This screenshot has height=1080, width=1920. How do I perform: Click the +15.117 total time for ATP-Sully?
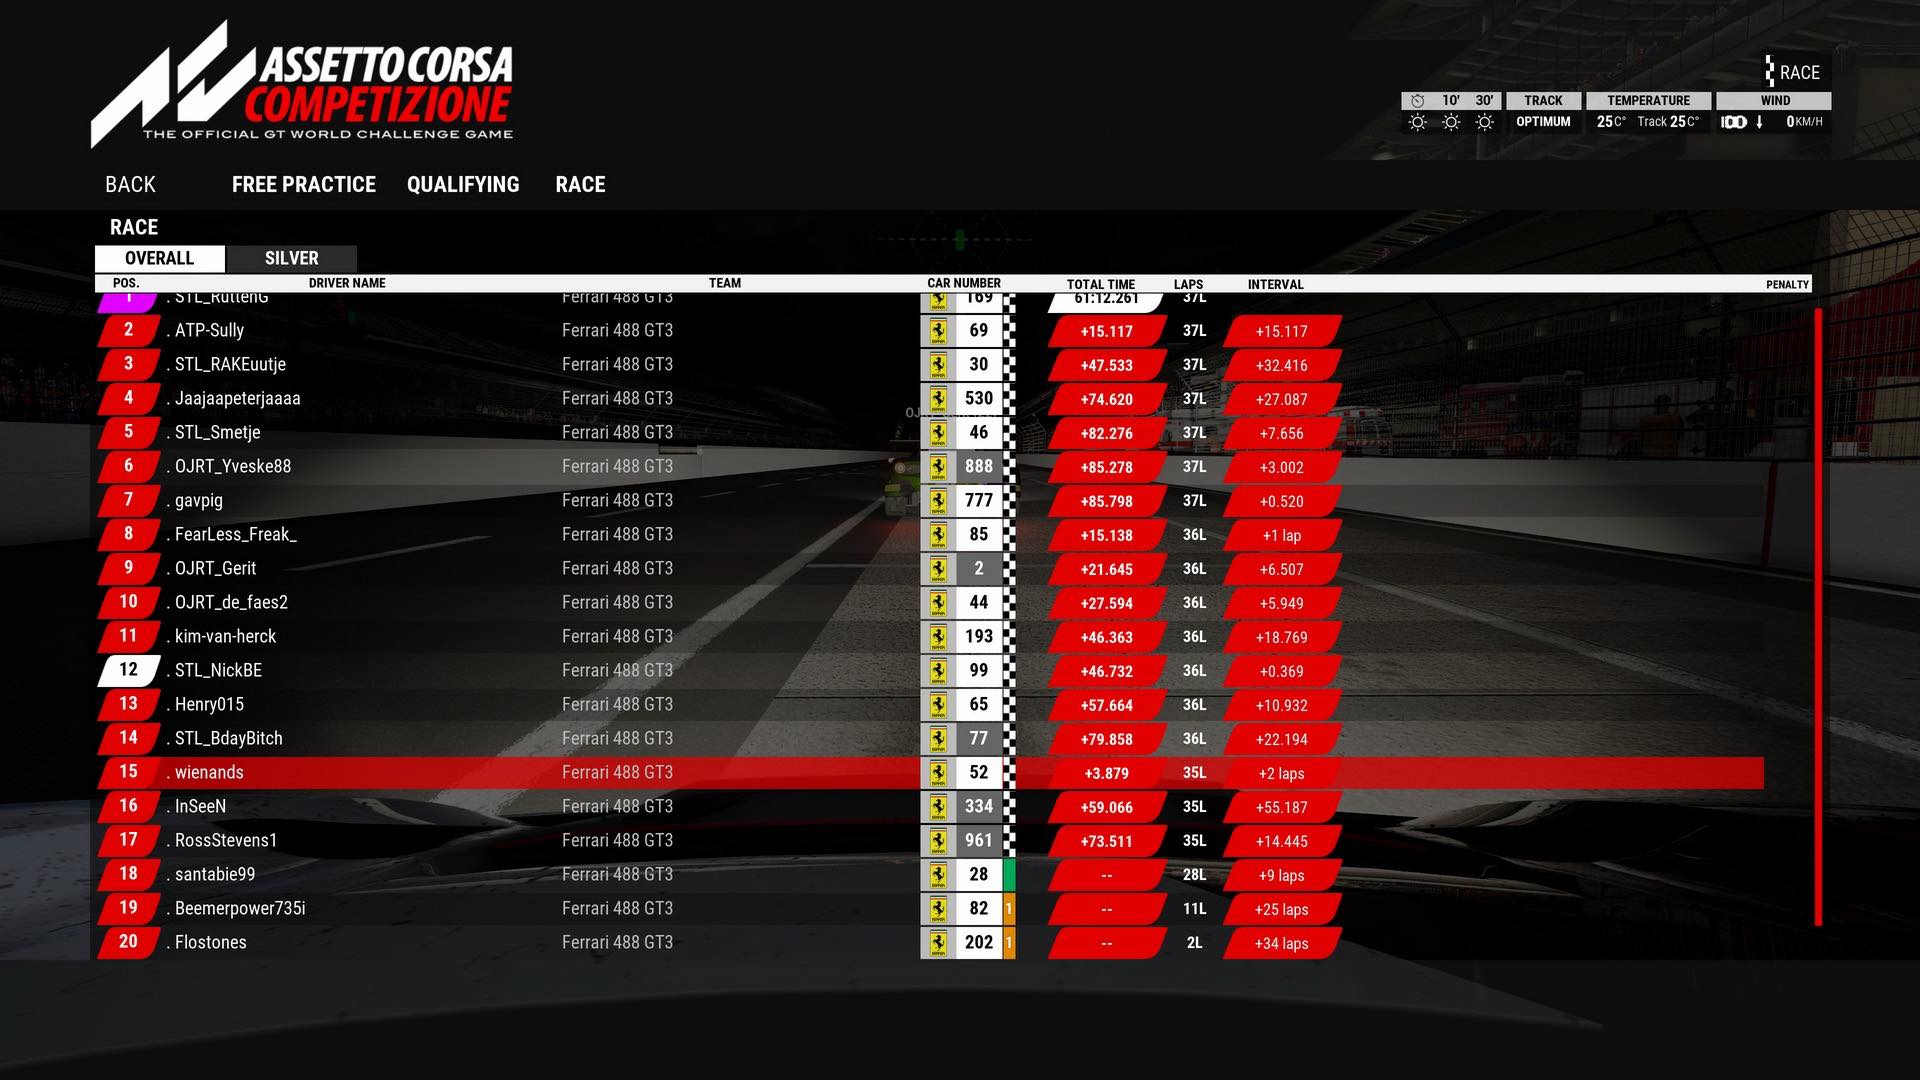(x=1106, y=332)
